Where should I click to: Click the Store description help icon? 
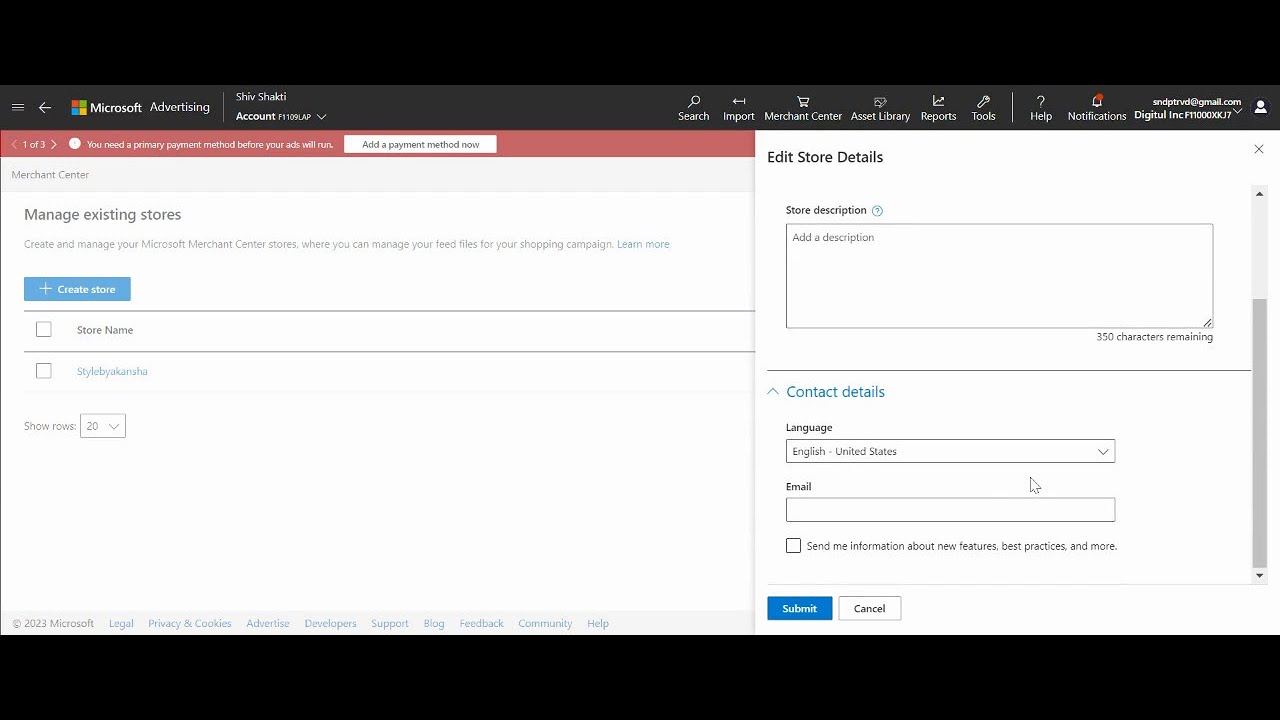pos(877,211)
